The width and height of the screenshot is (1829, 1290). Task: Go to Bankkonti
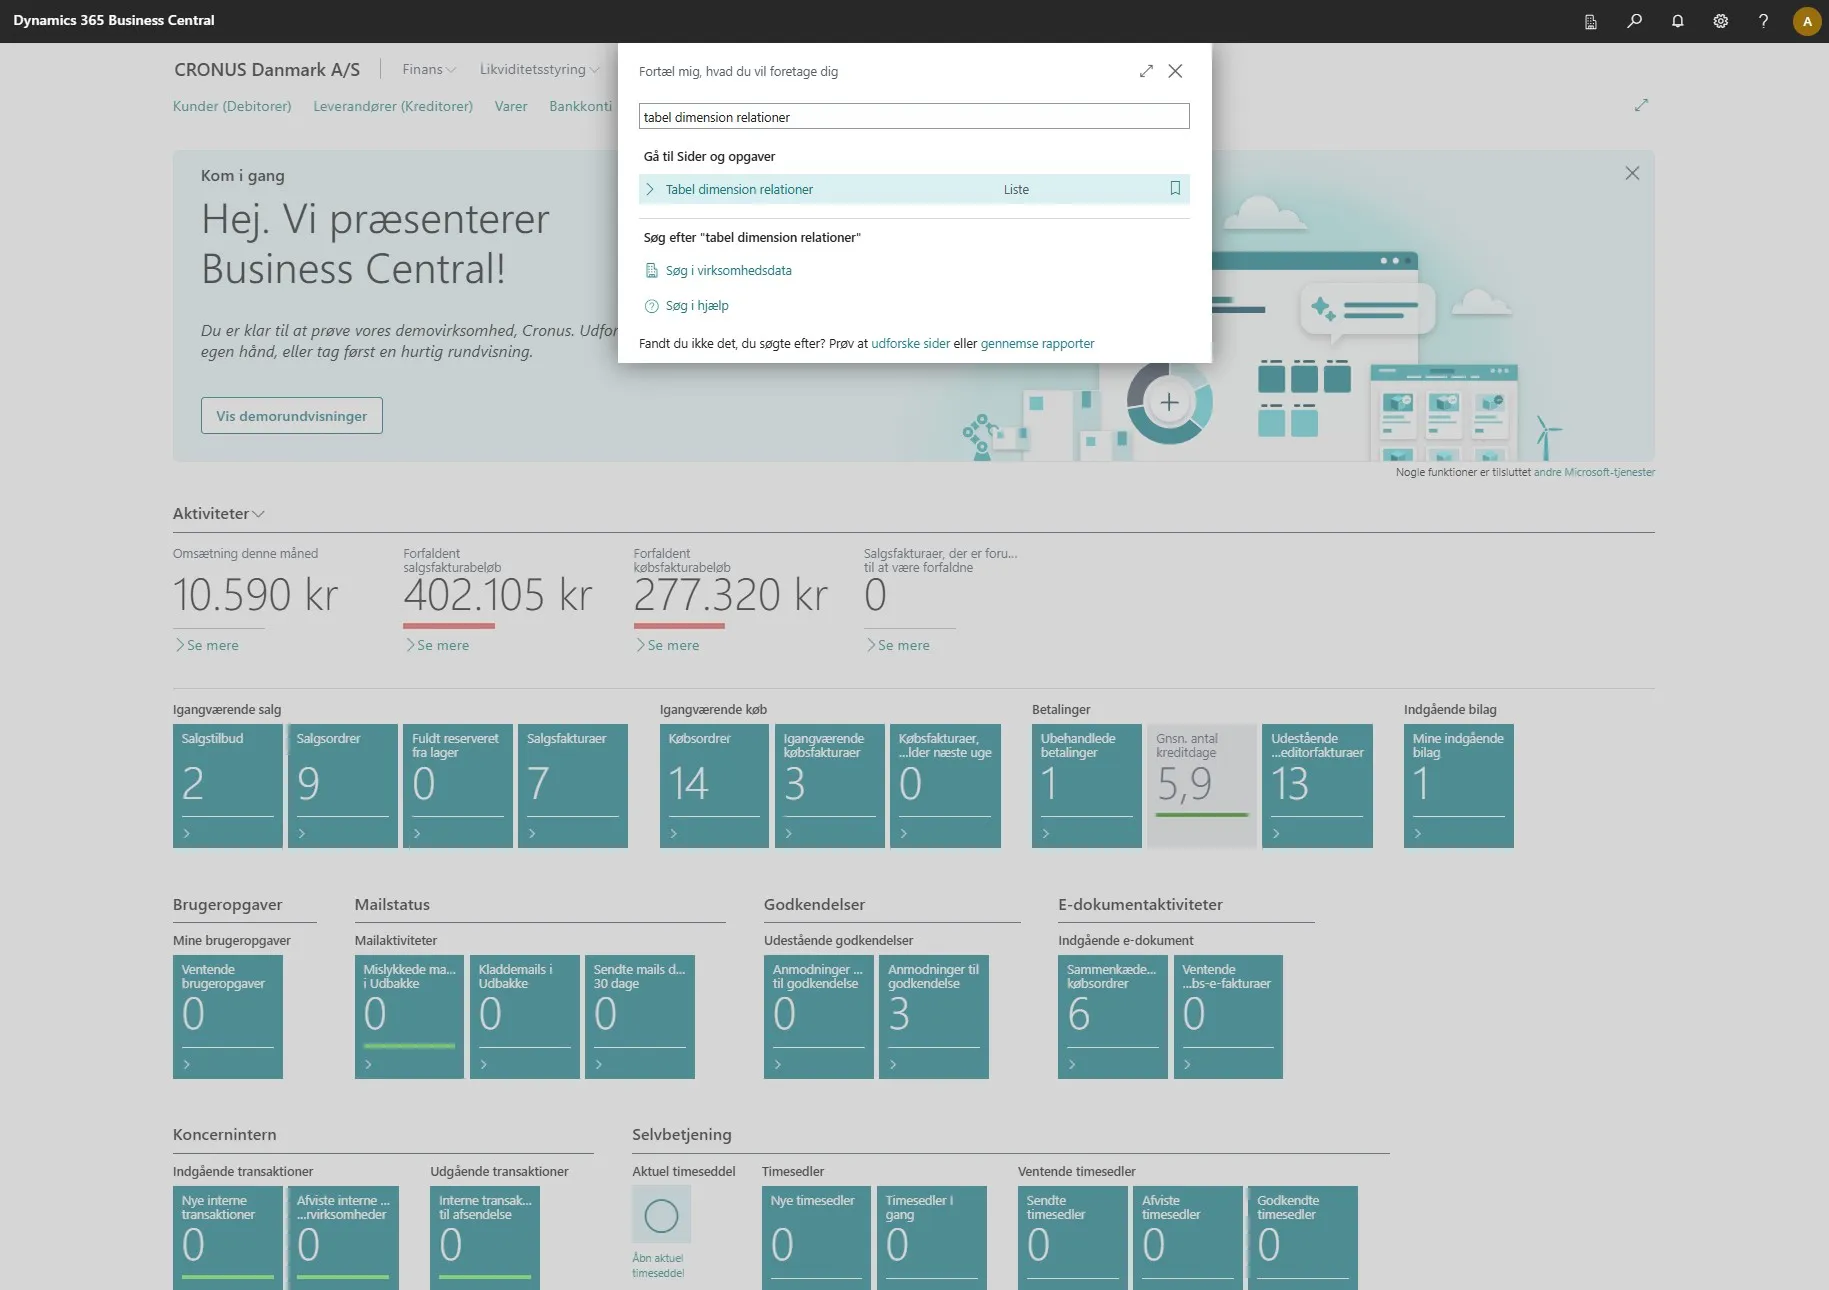580,106
